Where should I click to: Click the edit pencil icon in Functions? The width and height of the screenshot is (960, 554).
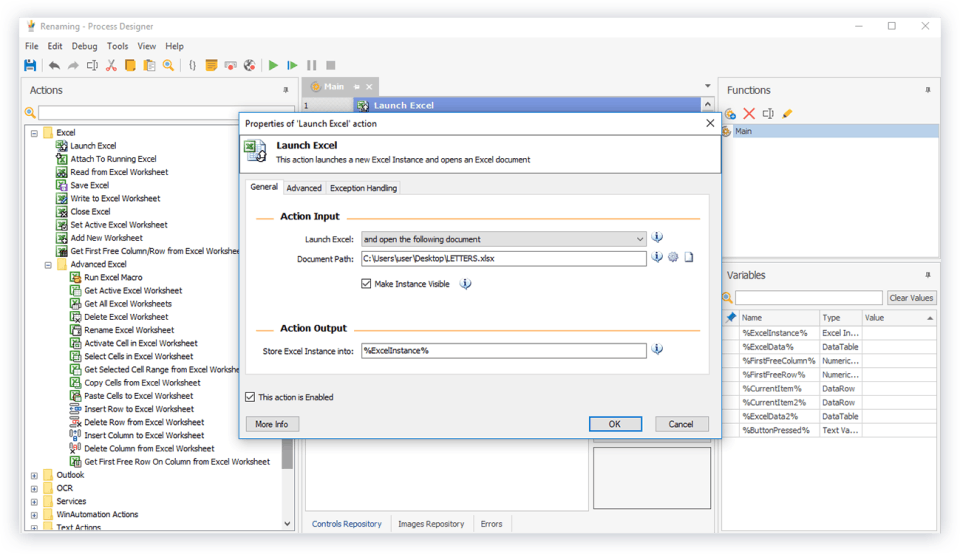tap(787, 113)
